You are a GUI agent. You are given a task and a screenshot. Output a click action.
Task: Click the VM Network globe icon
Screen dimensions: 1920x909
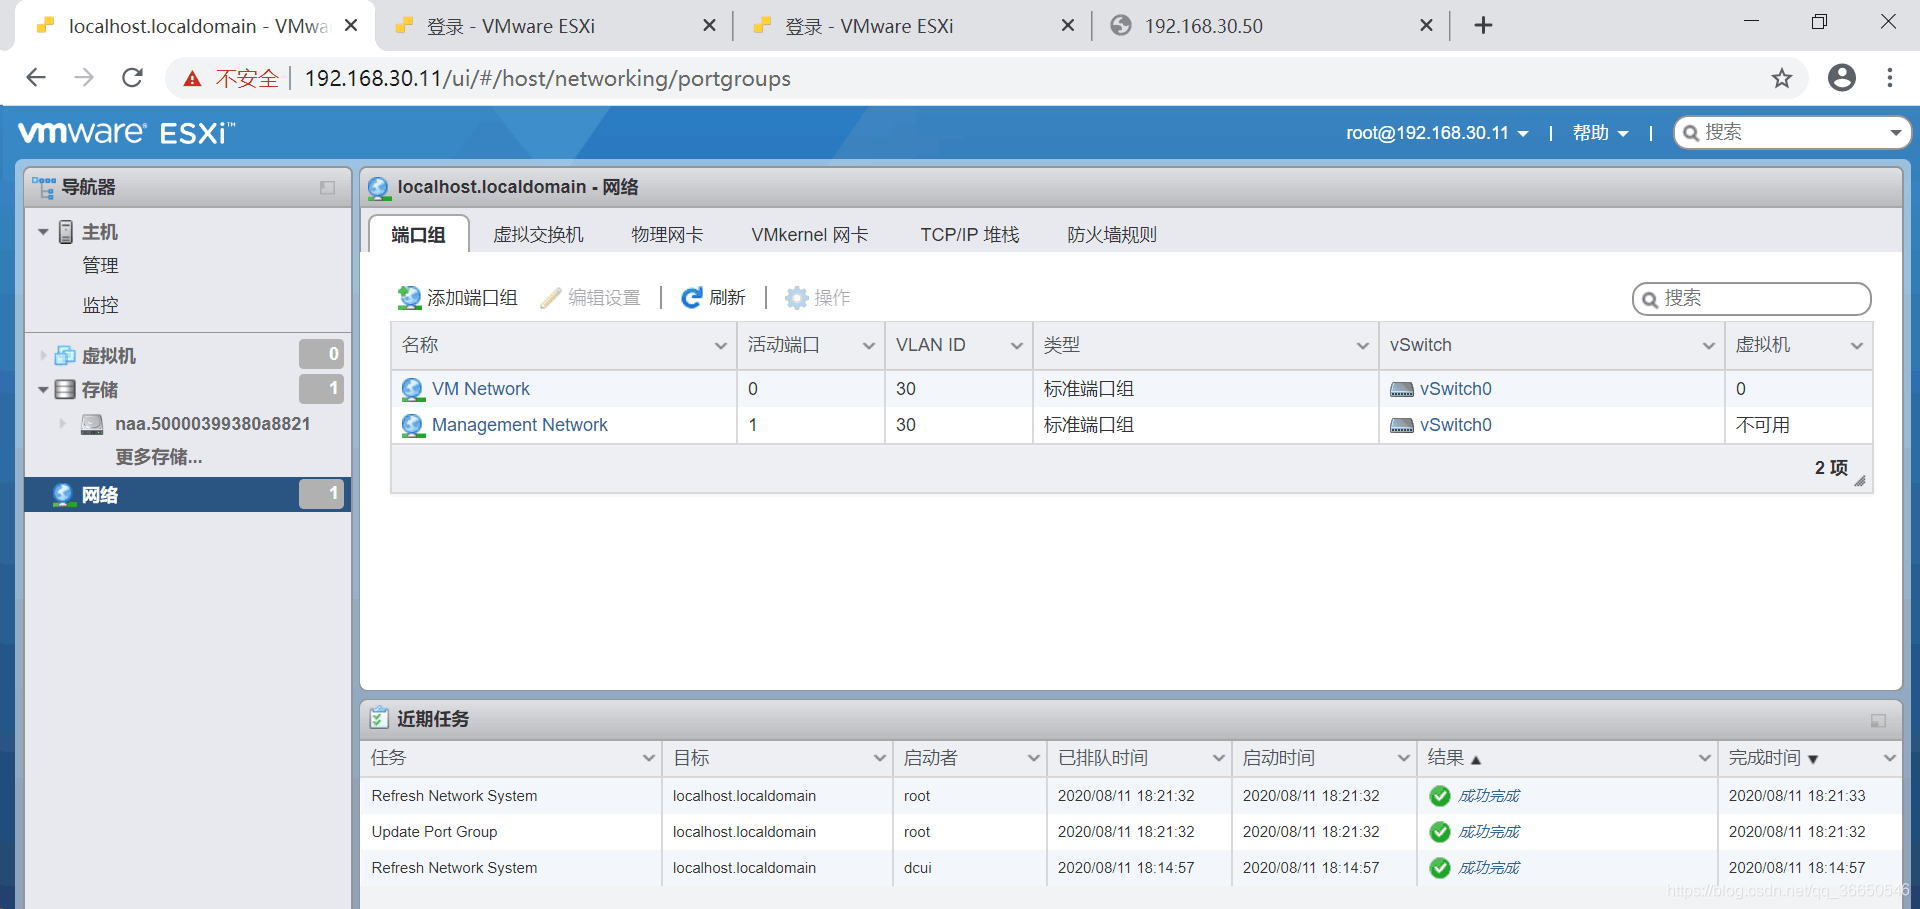(412, 389)
